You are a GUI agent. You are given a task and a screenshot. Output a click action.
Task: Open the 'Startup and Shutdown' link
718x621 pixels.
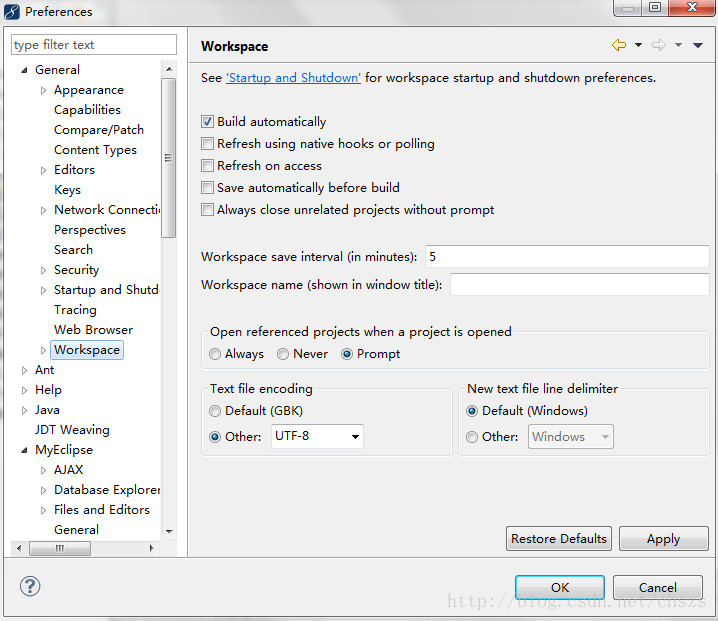pyautogui.click(x=294, y=78)
